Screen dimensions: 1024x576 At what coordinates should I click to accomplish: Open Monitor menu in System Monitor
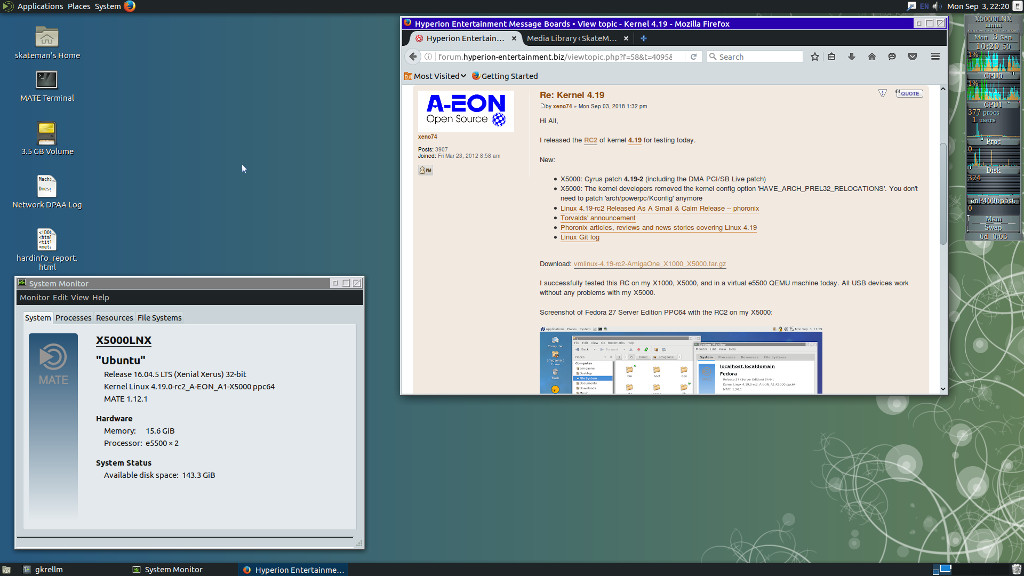34,297
